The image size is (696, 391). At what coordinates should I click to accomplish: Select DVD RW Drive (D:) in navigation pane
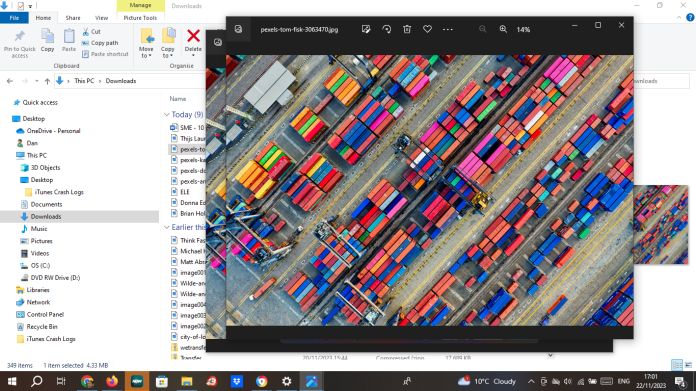pyautogui.click(x=55, y=278)
